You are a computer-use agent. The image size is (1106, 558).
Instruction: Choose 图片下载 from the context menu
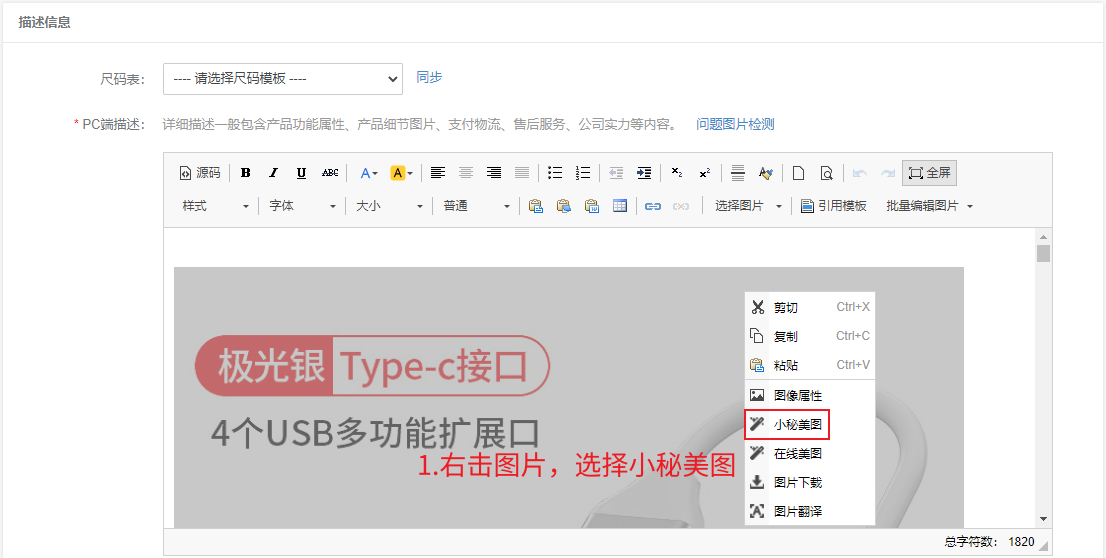pyautogui.click(x=810, y=483)
